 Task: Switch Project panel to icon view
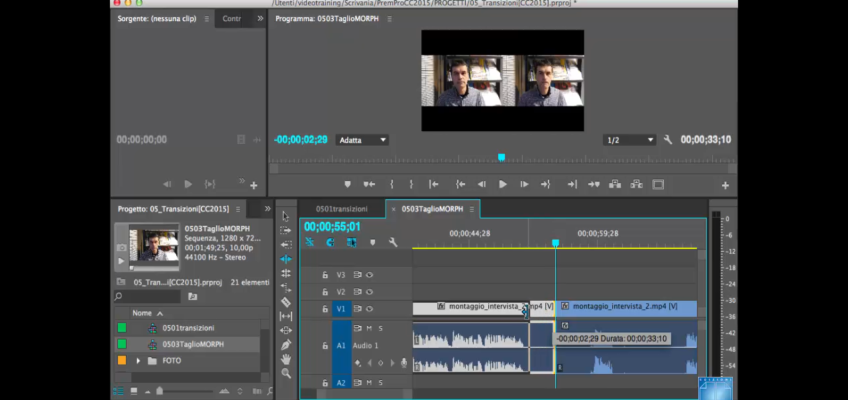click(134, 391)
